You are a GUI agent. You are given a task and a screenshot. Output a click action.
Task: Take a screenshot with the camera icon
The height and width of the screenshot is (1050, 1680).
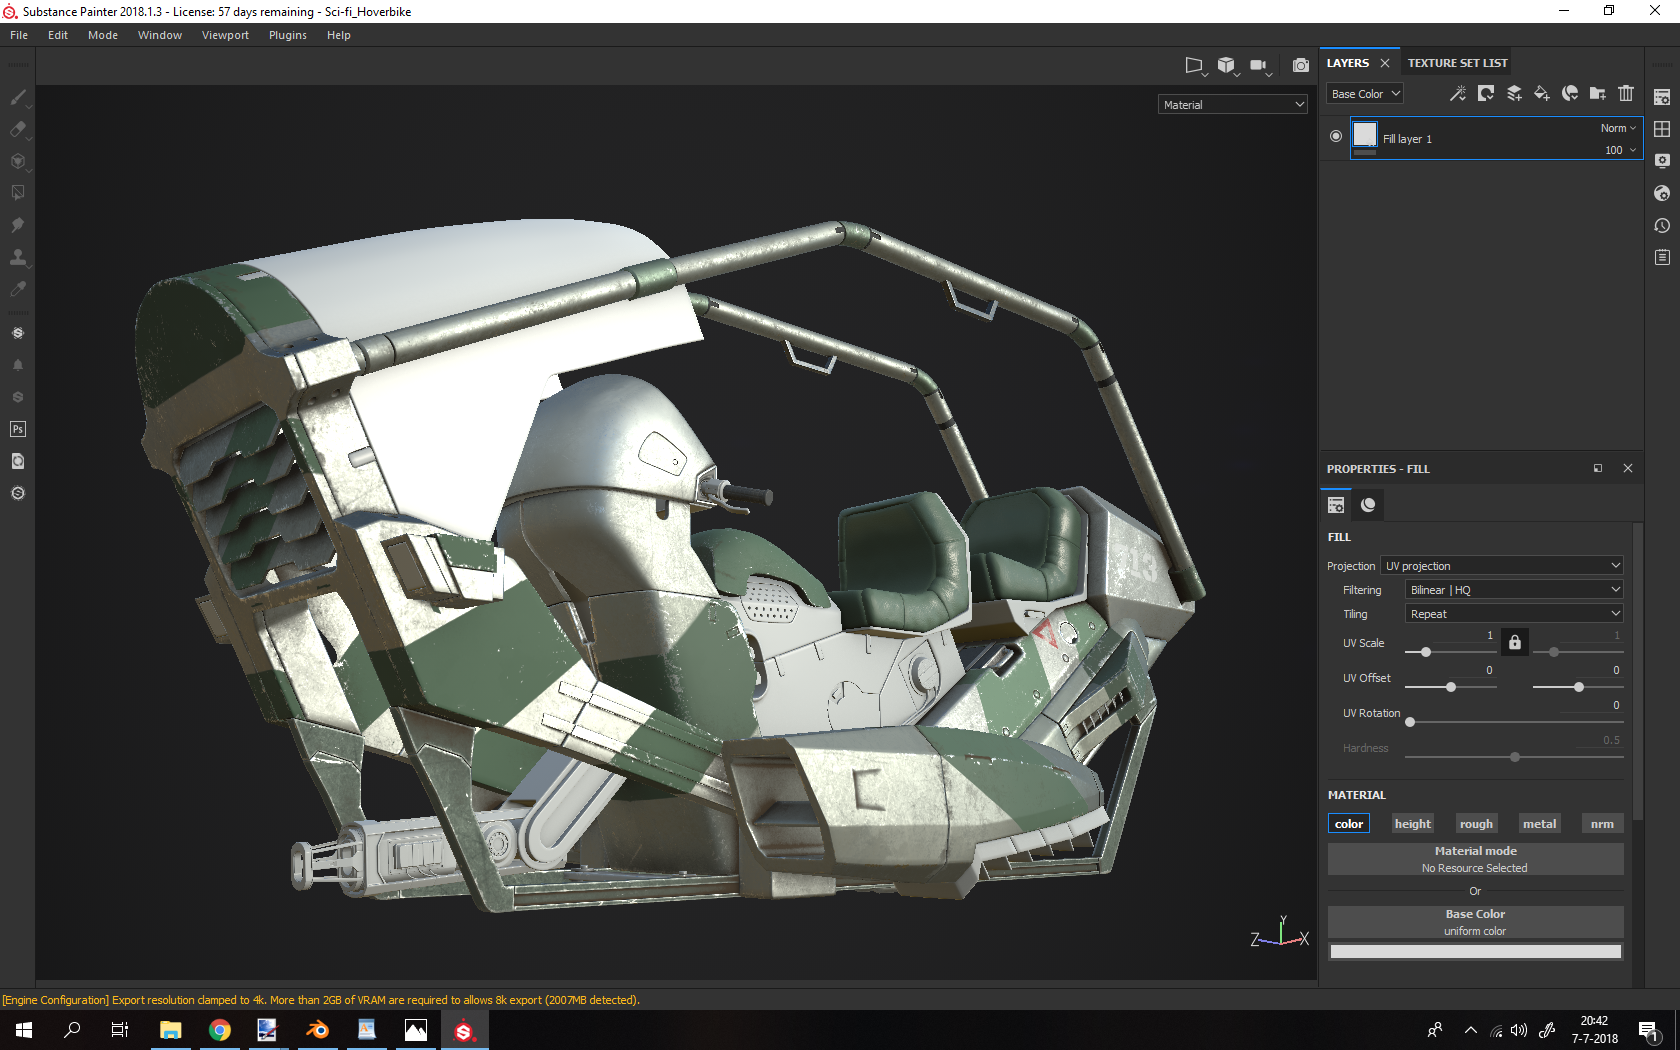(x=1300, y=65)
